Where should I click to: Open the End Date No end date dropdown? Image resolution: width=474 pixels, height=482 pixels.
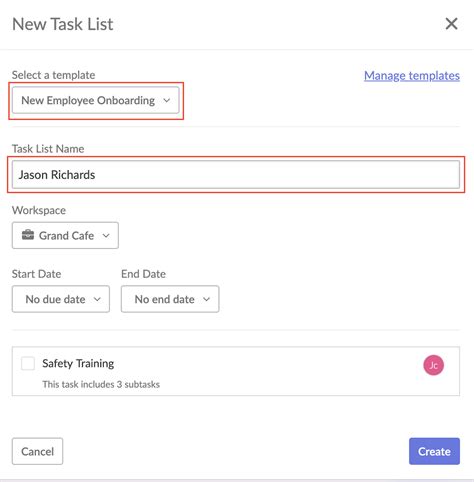170,299
